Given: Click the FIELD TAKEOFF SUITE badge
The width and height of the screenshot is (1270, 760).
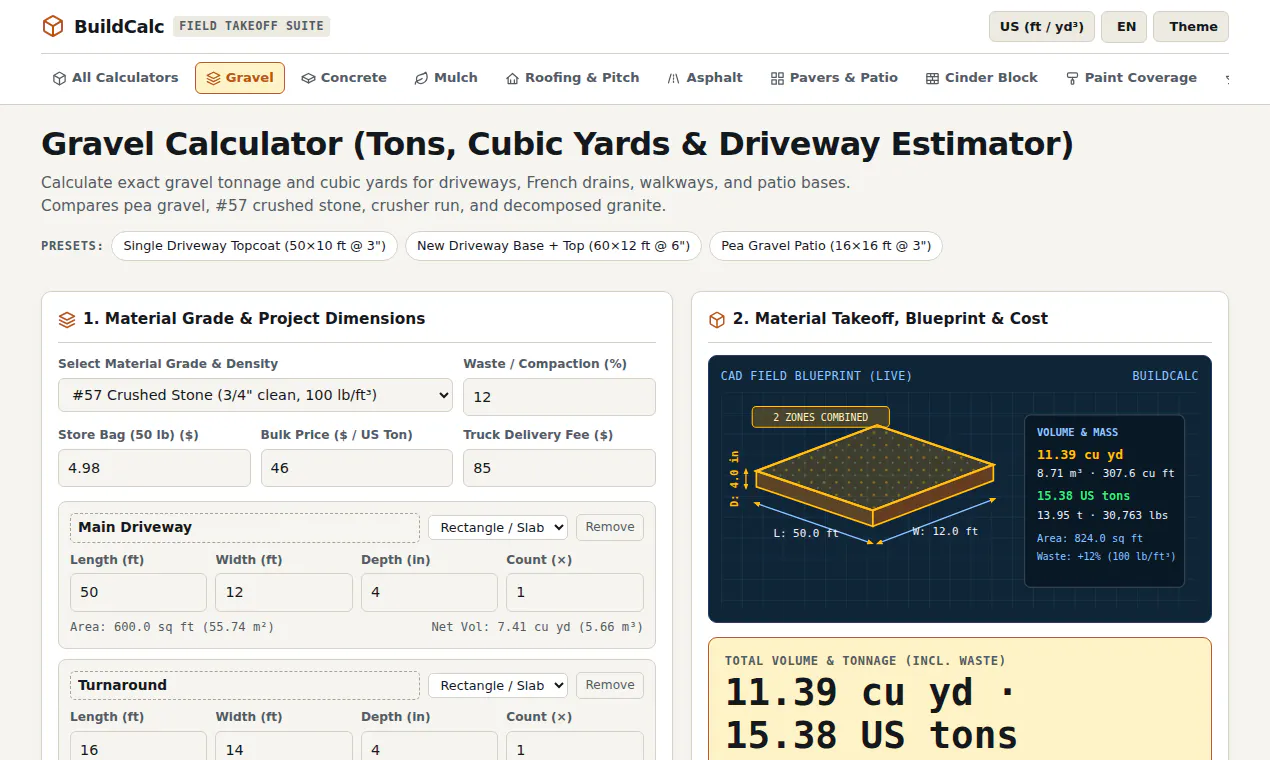Looking at the screenshot, I should pos(251,26).
